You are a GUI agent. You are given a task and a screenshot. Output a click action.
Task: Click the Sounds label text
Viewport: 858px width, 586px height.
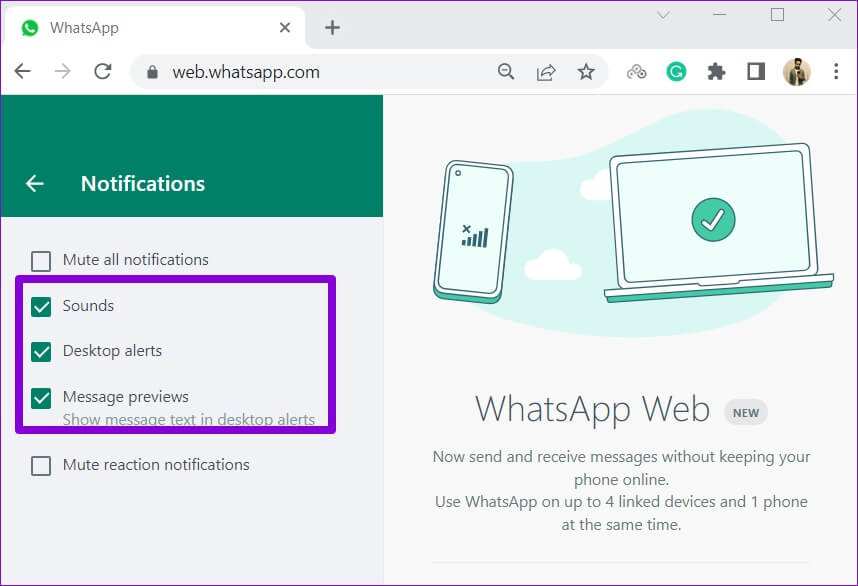(x=88, y=305)
